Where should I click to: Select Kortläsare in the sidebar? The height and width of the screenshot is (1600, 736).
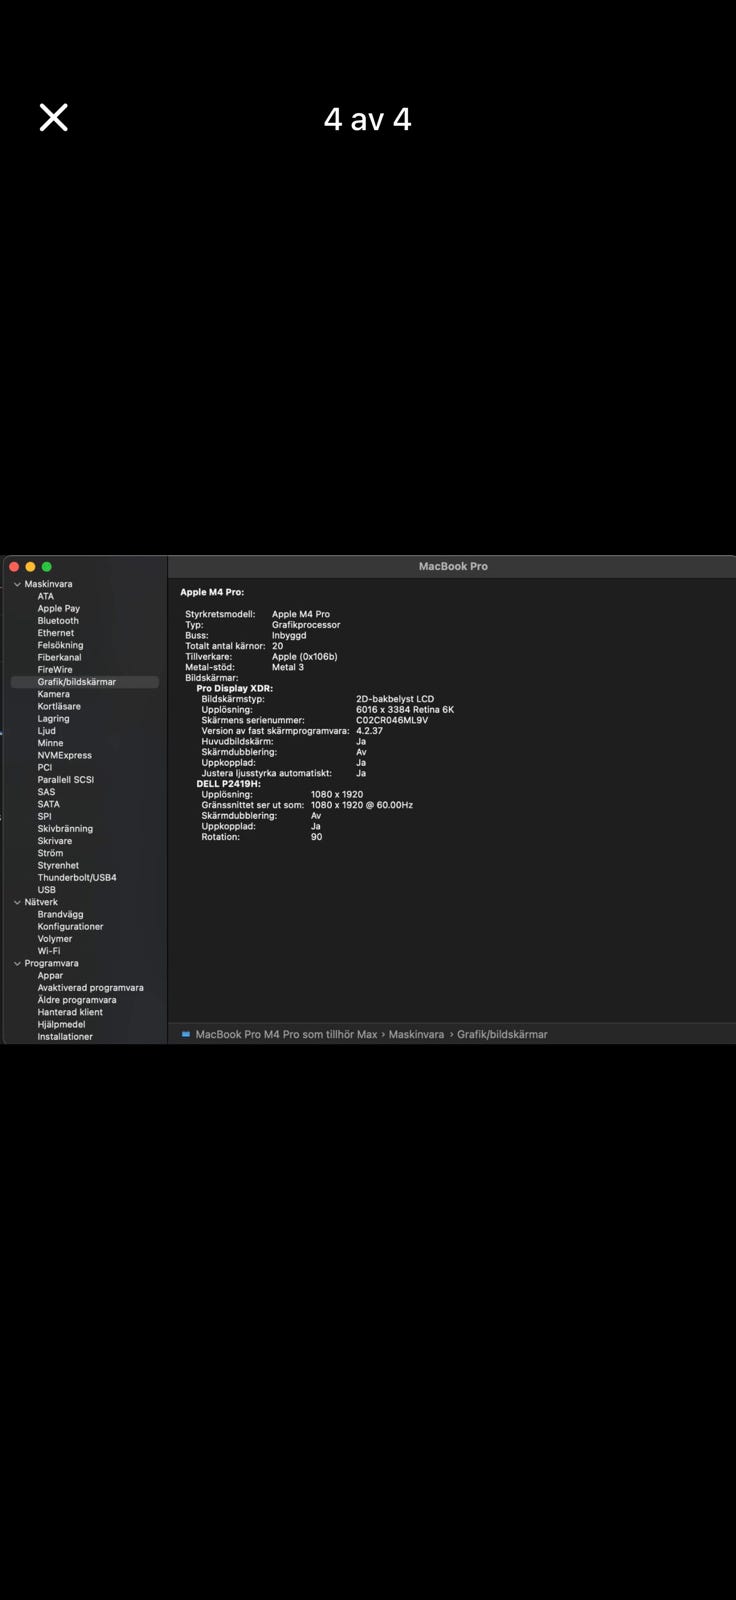click(x=59, y=706)
